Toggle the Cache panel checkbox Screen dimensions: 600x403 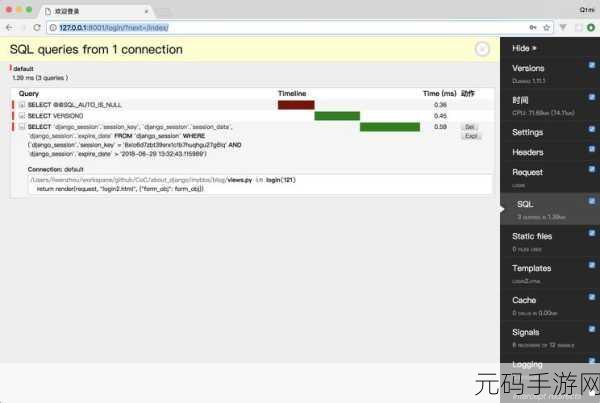click(592, 297)
